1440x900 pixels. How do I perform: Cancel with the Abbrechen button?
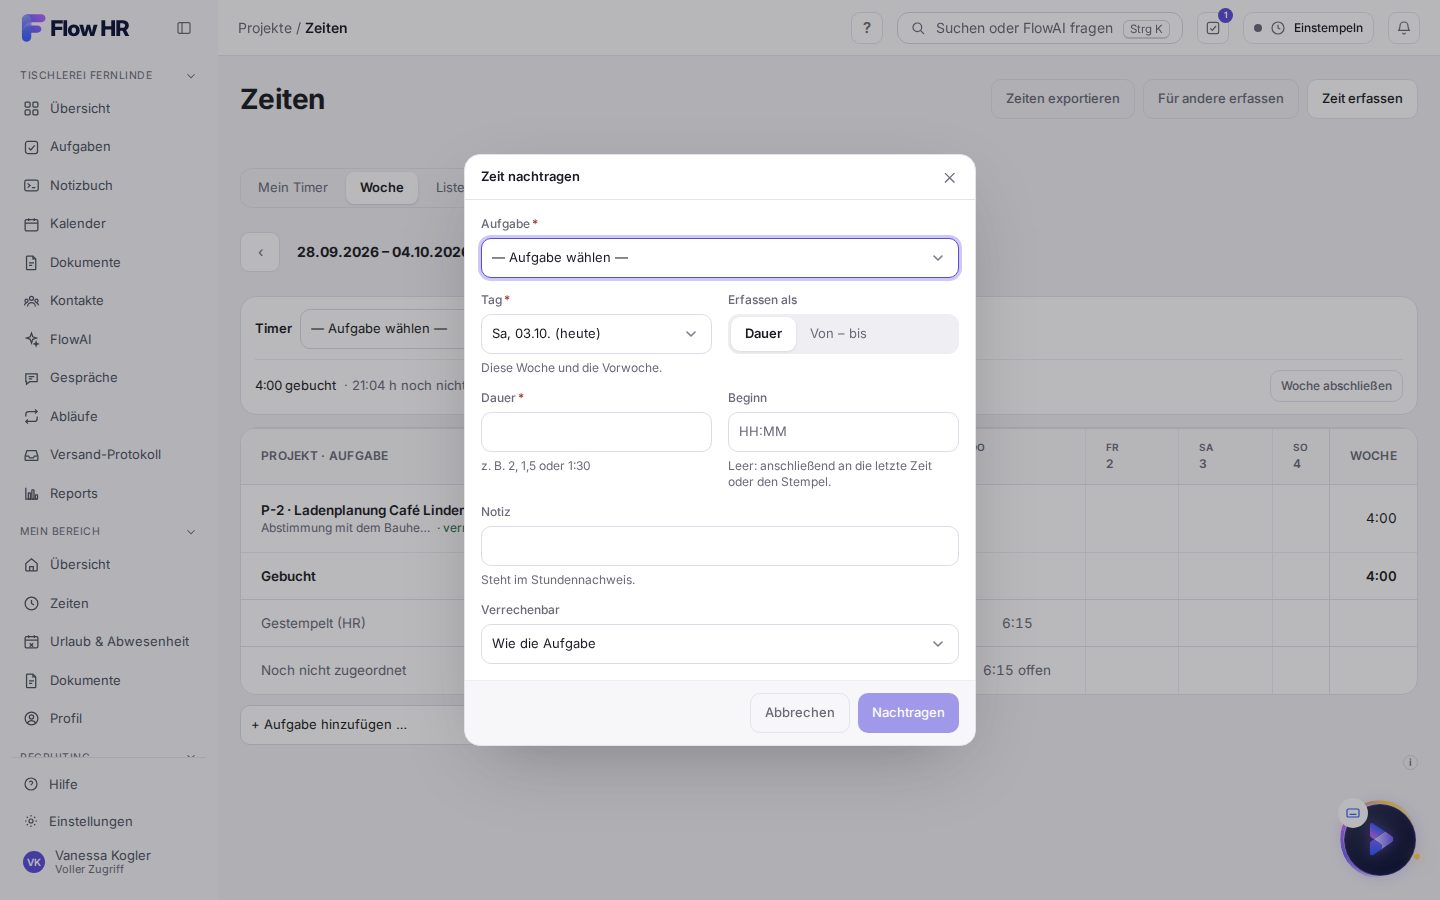pyautogui.click(x=800, y=713)
